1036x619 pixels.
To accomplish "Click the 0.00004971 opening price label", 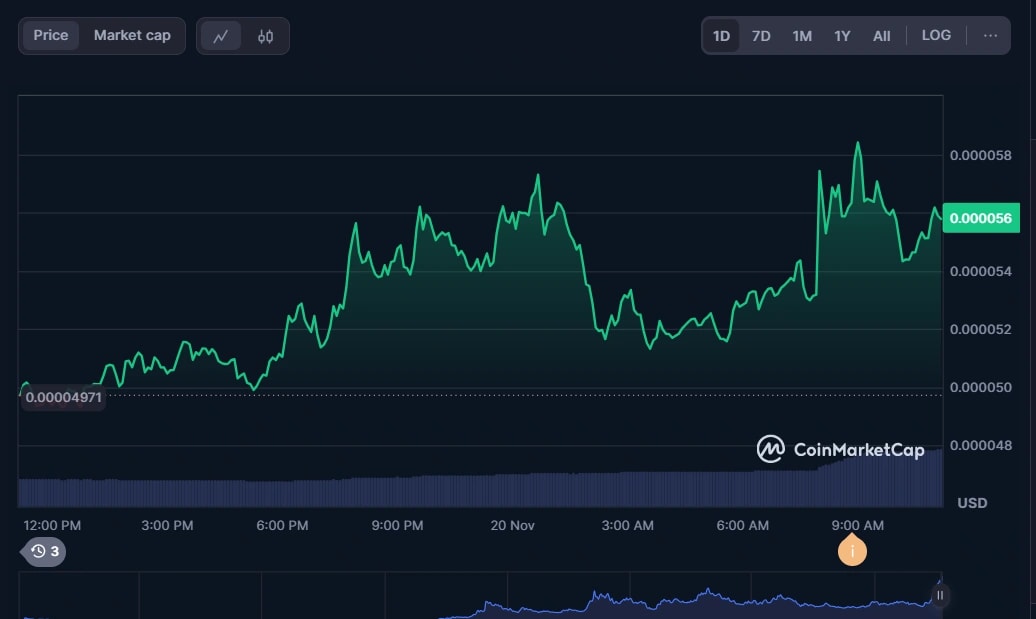I will 63,397.
